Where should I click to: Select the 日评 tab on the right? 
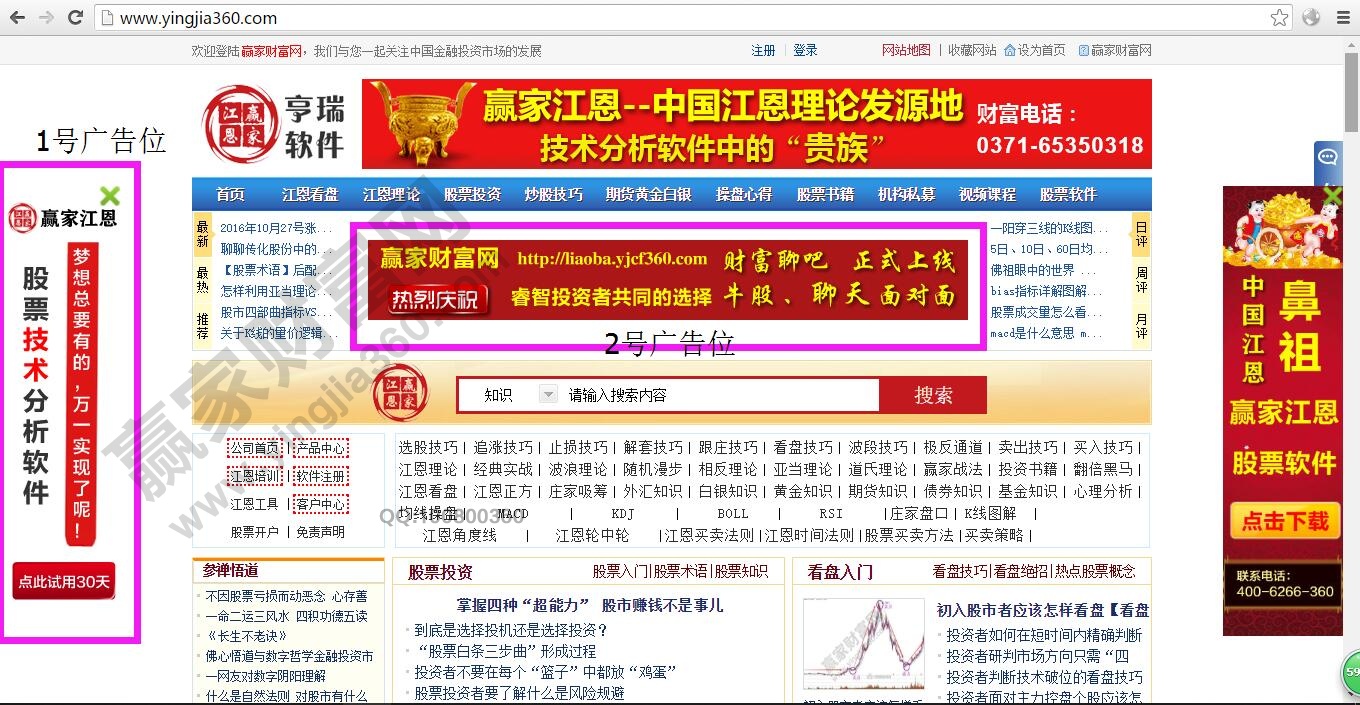(1141, 234)
